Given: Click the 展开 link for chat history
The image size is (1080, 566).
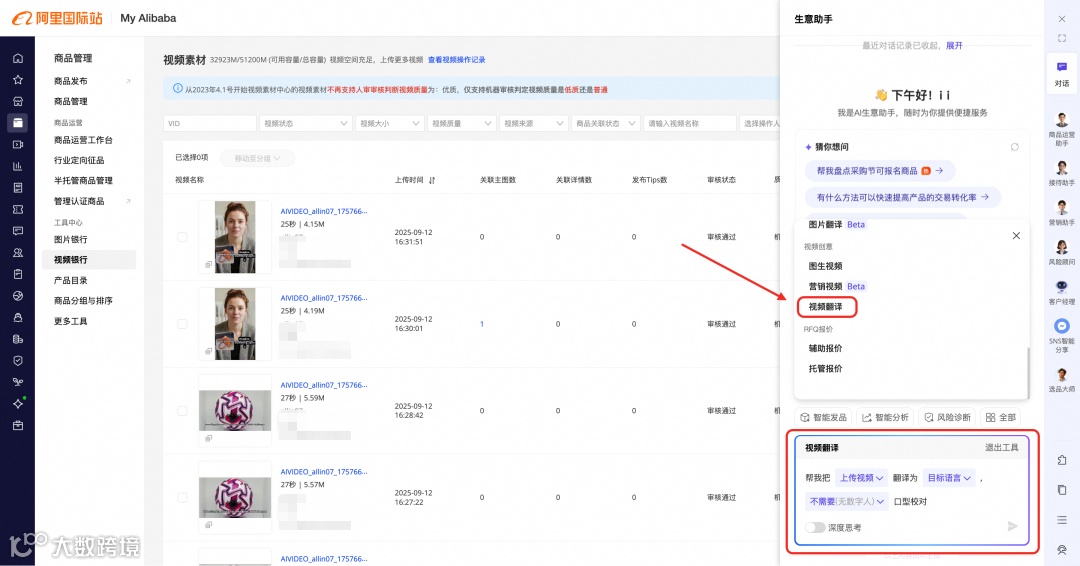Looking at the screenshot, I should (x=954, y=45).
